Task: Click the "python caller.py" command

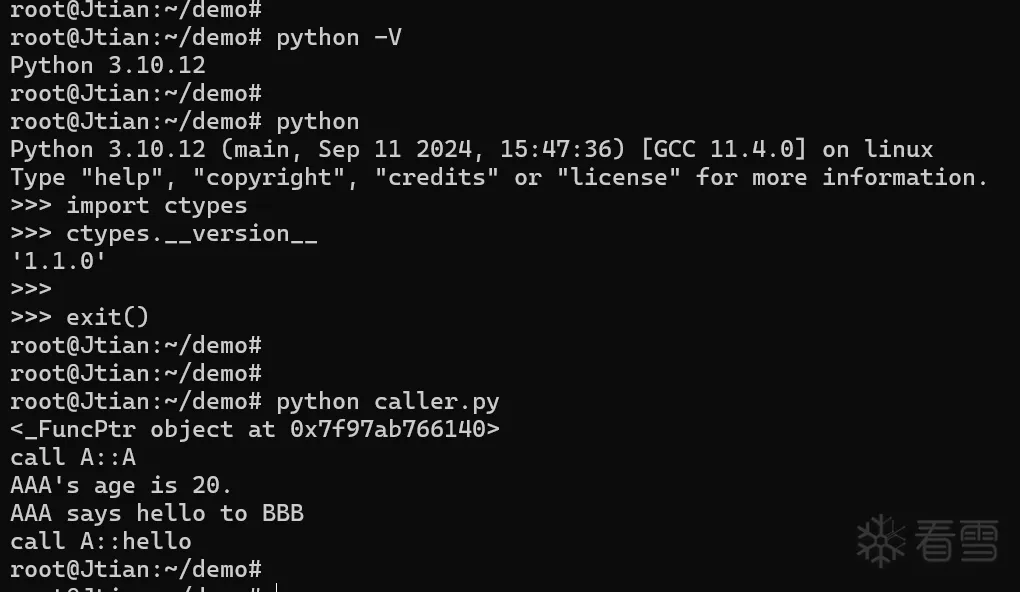Action: pos(388,402)
